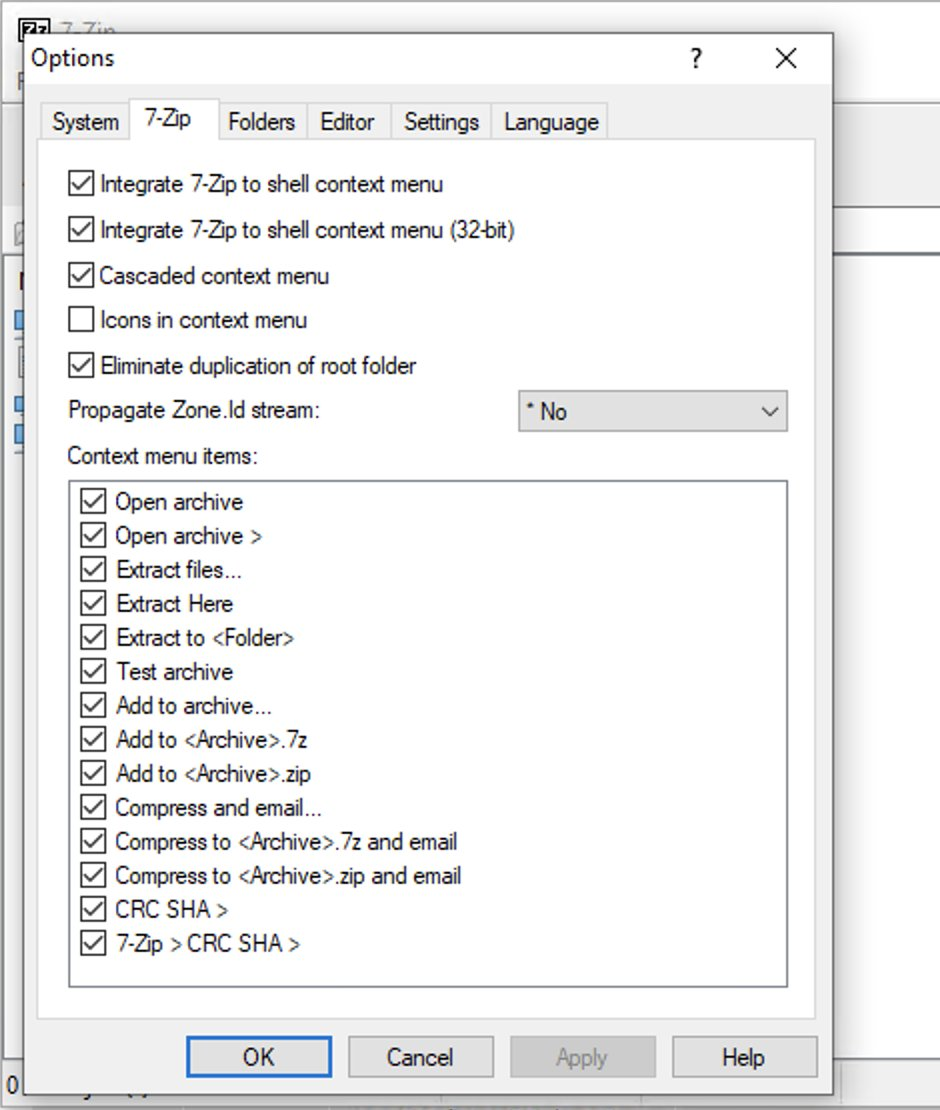The width and height of the screenshot is (940, 1110).
Task: Open Help from the dialog button
Action: [x=744, y=1057]
